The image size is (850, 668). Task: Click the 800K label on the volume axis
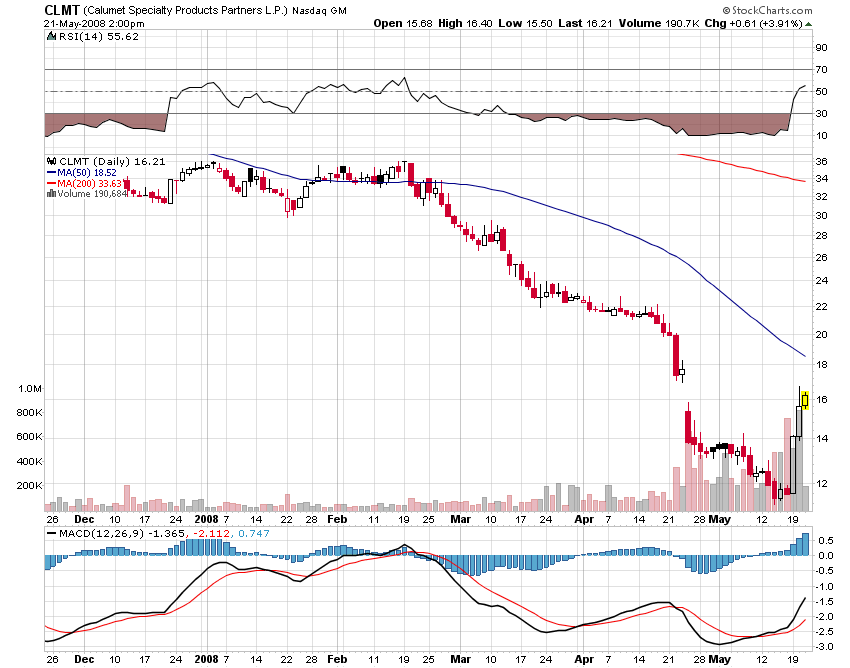click(29, 413)
